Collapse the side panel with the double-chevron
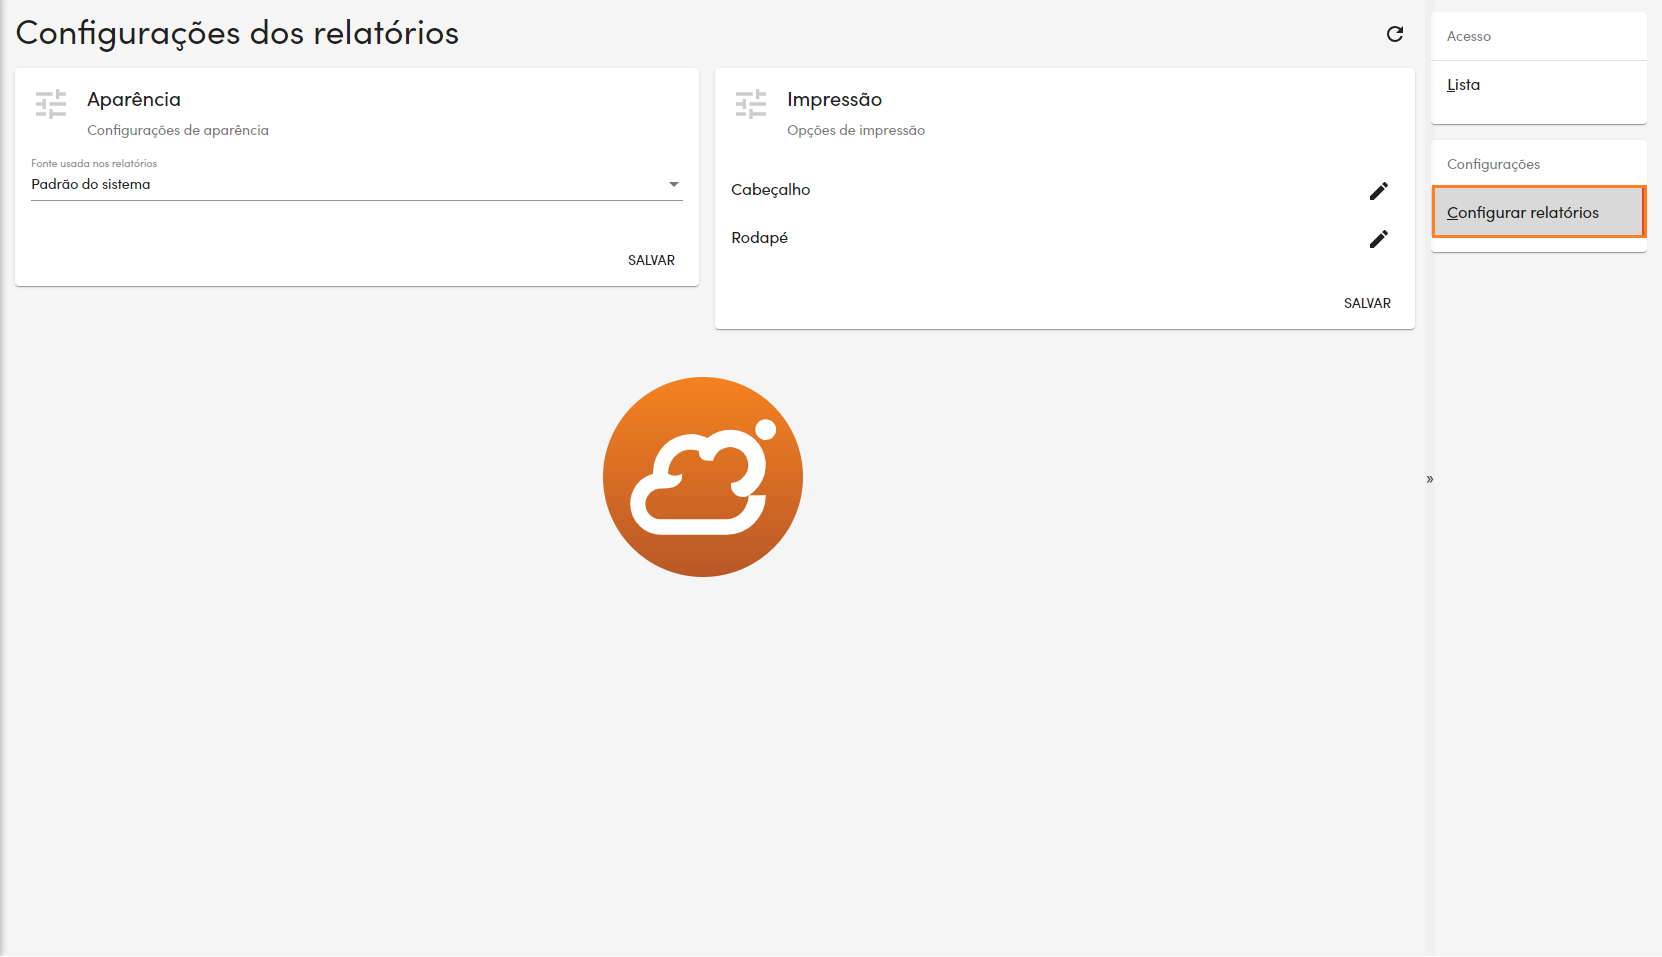The width and height of the screenshot is (1662, 957). coord(1430,479)
